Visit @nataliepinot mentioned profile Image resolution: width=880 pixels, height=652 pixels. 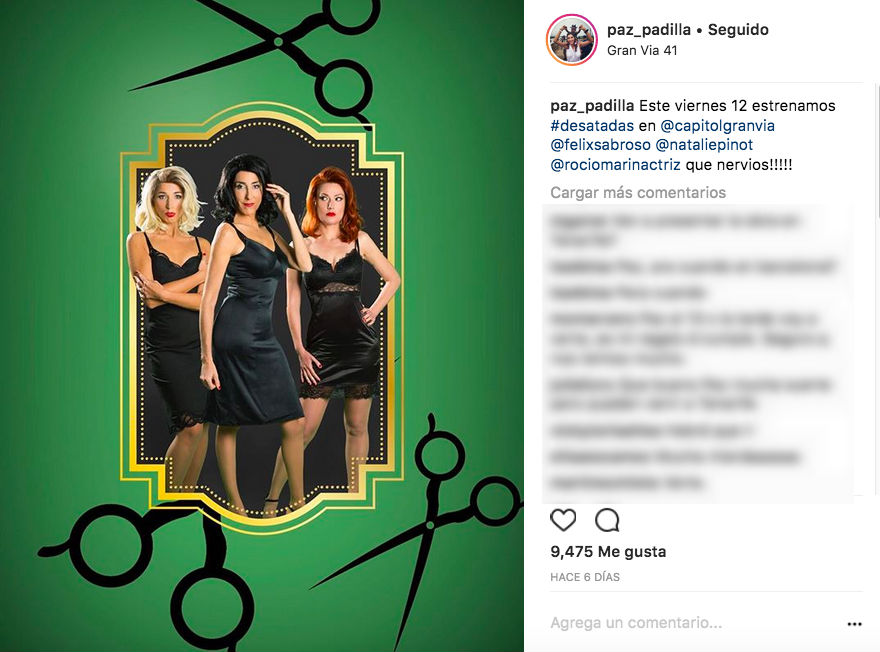coord(704,145)
